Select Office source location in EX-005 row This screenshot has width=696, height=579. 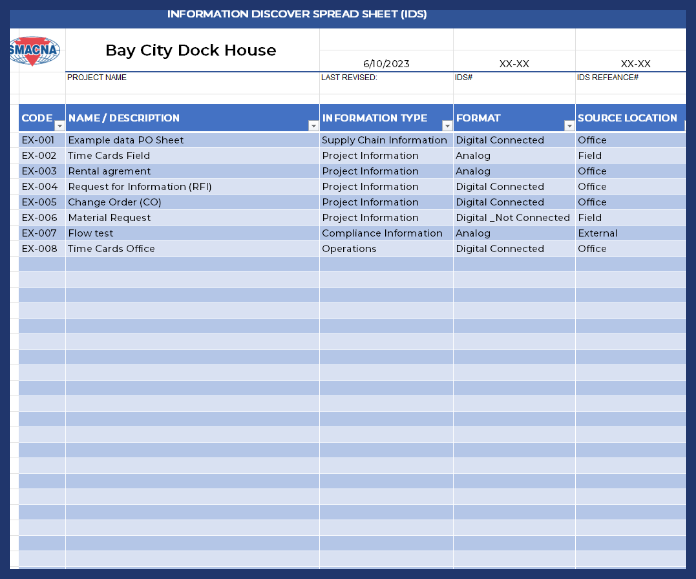click(x=631, y=202)
